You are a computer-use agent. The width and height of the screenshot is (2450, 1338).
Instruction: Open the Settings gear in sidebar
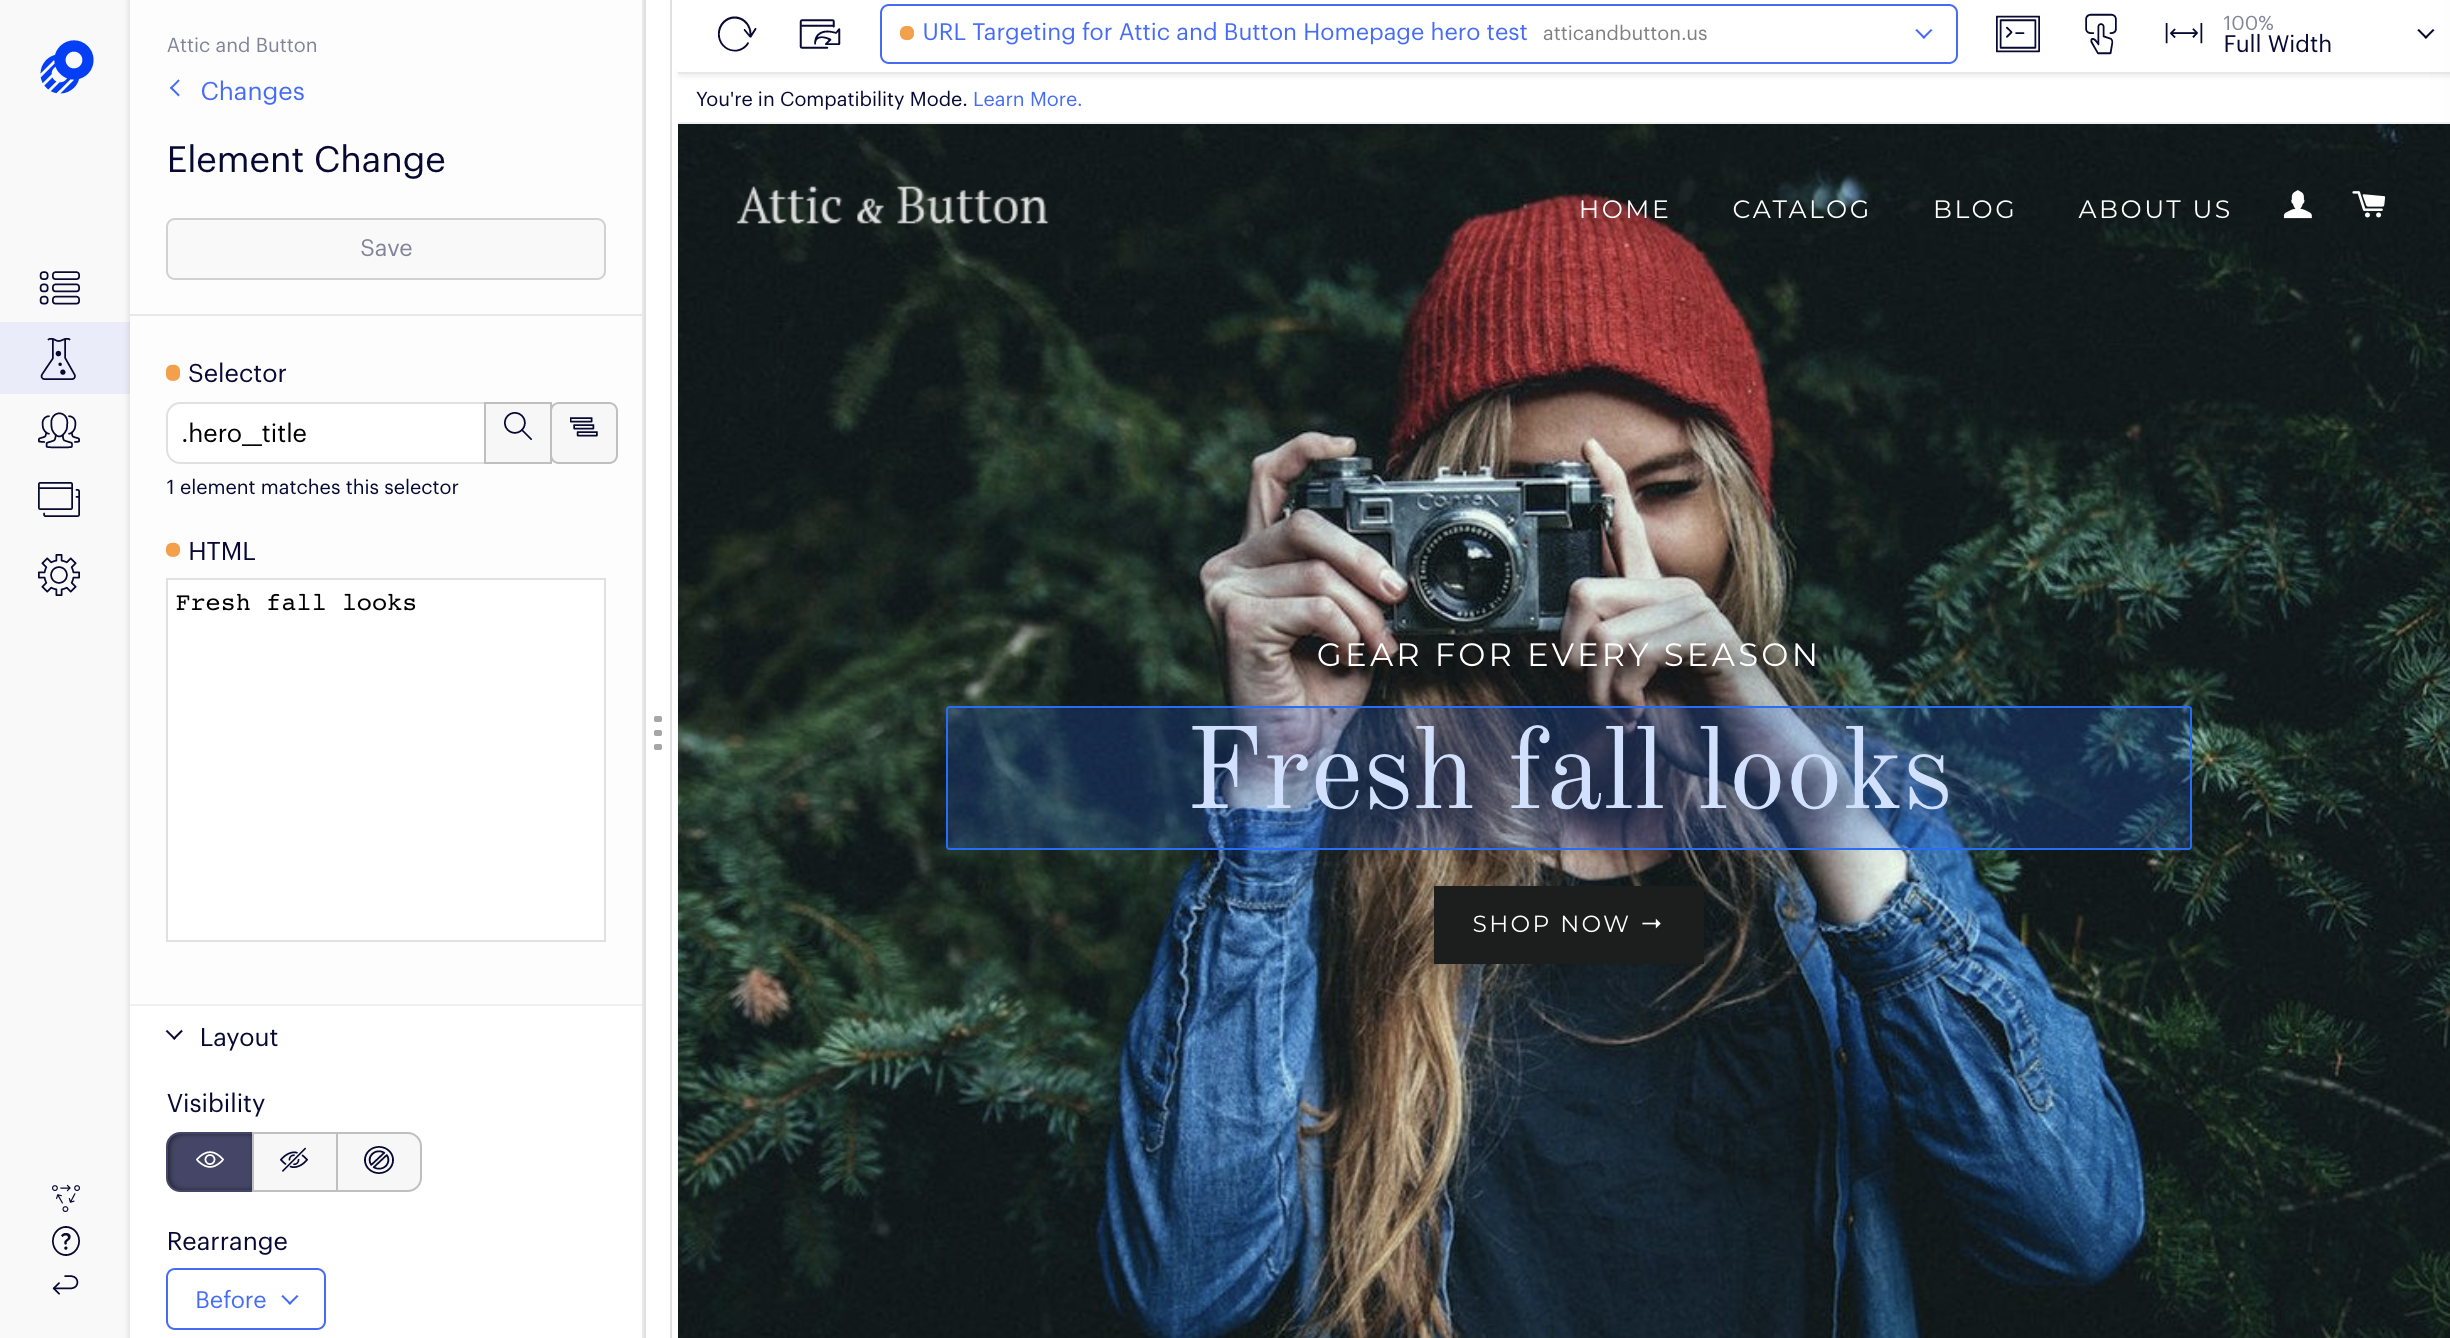[59, 575]
